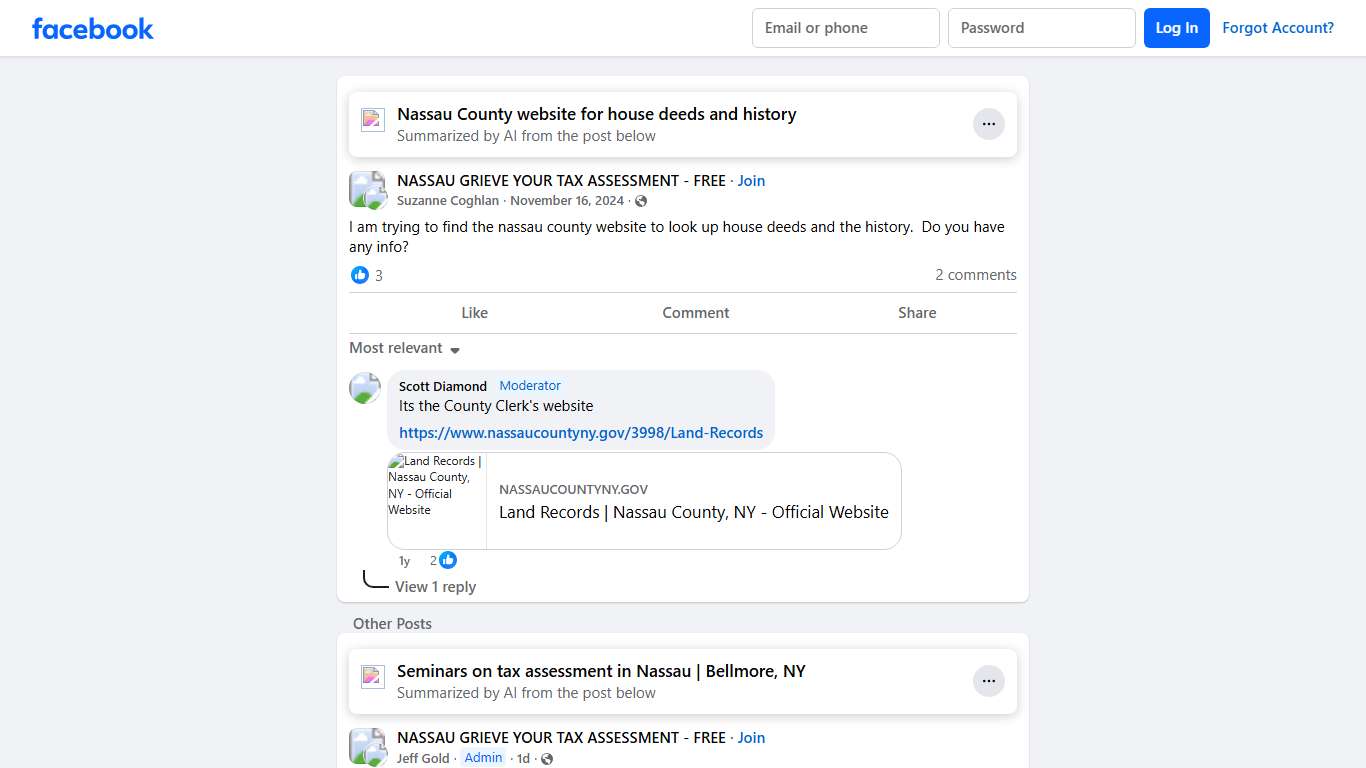Click the globe privacy icon on Suzanne's post
The height and width of the screenshot is (768, 1366).
(641, 200)
